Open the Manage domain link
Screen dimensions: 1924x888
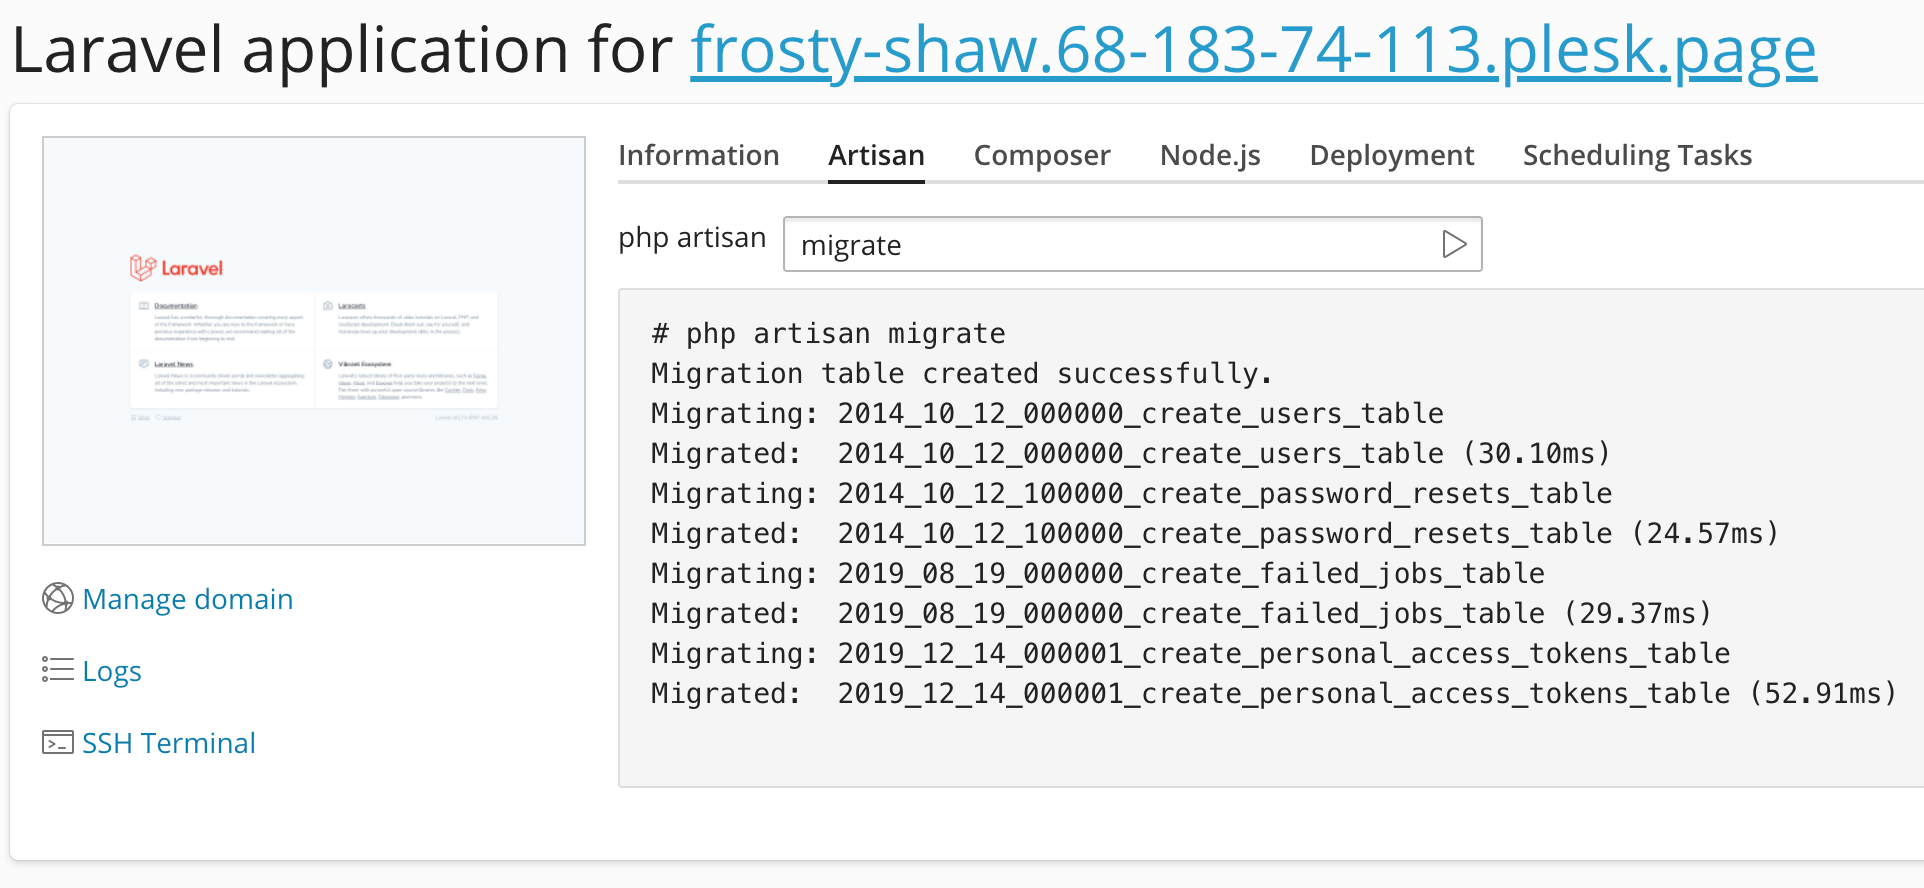[x=188, y=598]
